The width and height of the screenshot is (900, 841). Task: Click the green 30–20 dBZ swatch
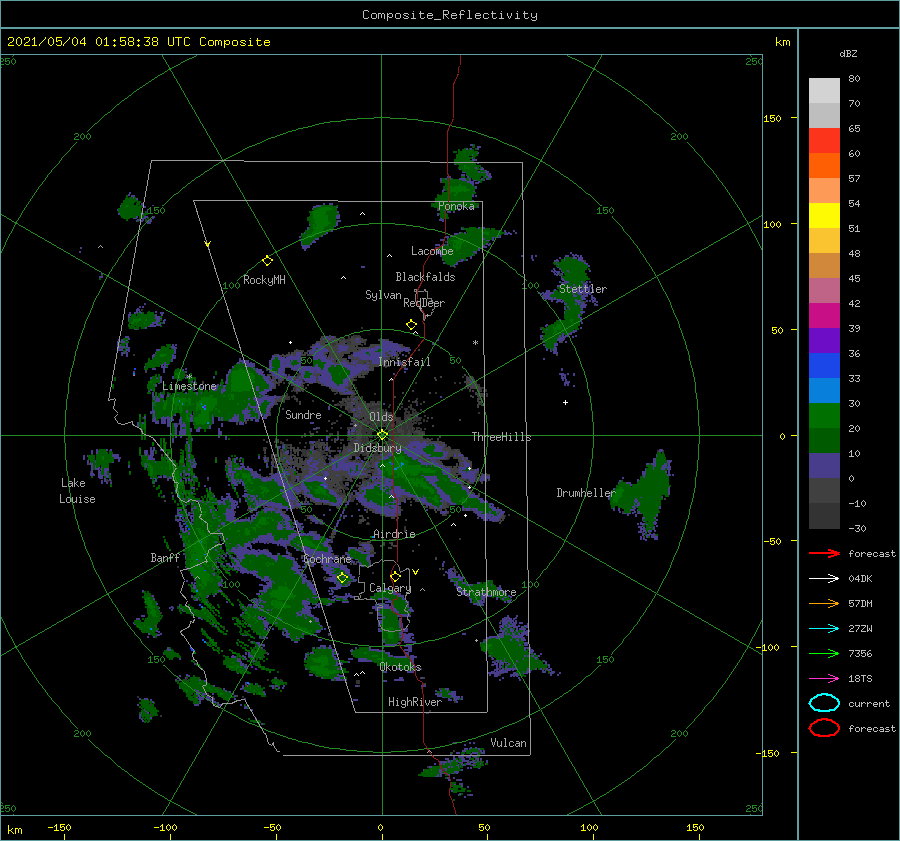point(824,415)
